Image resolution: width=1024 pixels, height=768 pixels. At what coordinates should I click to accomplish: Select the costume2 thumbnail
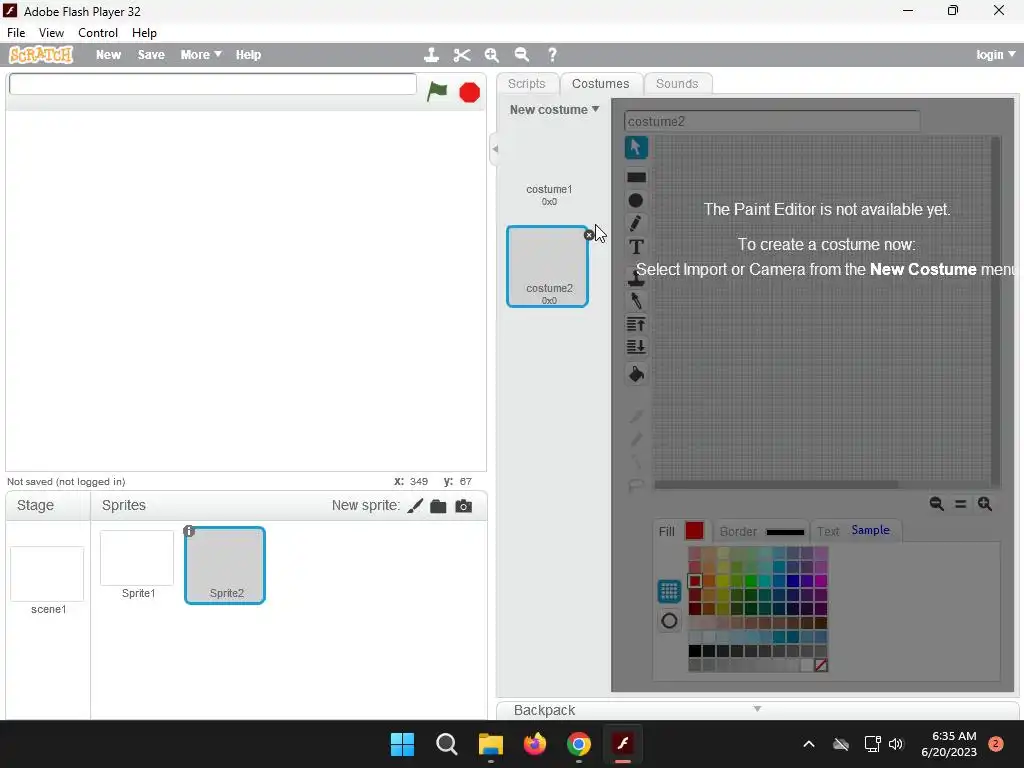click(547, 266)
